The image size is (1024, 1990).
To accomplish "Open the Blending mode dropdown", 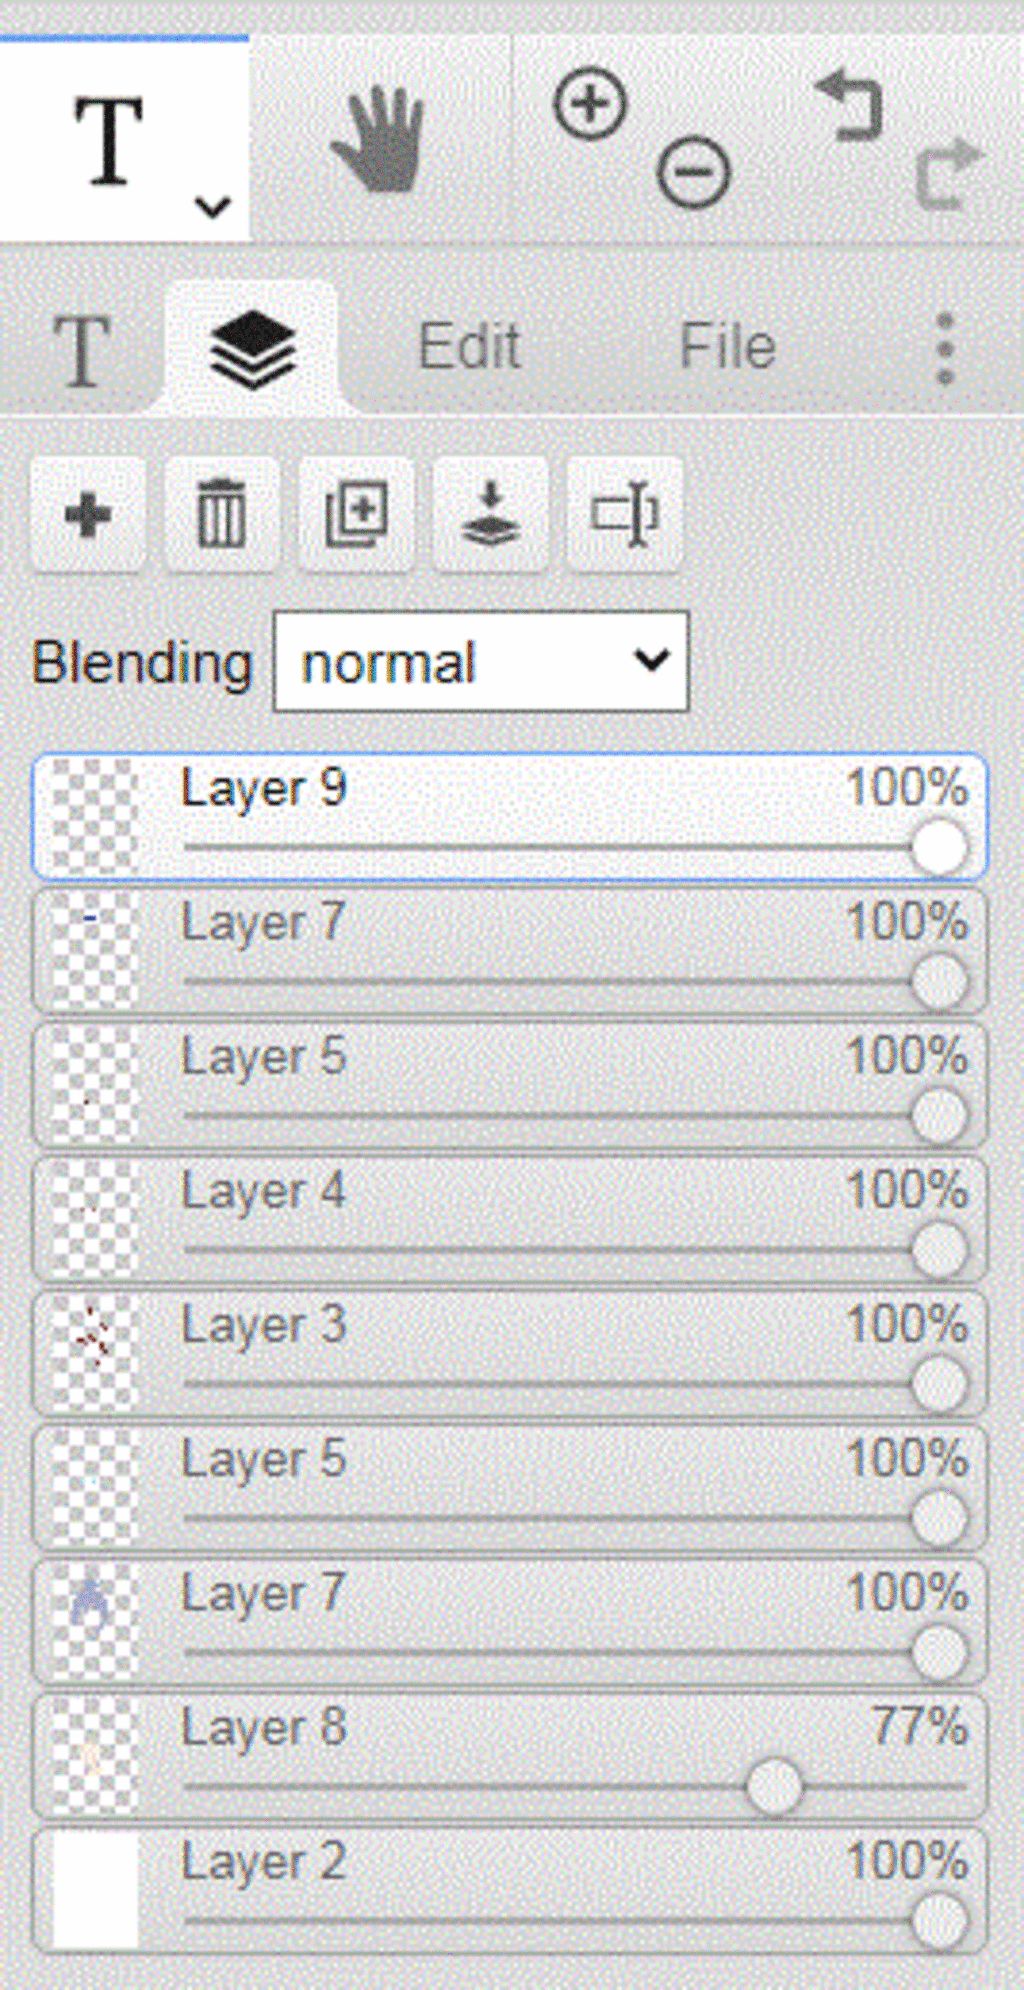I will (481, 662).
